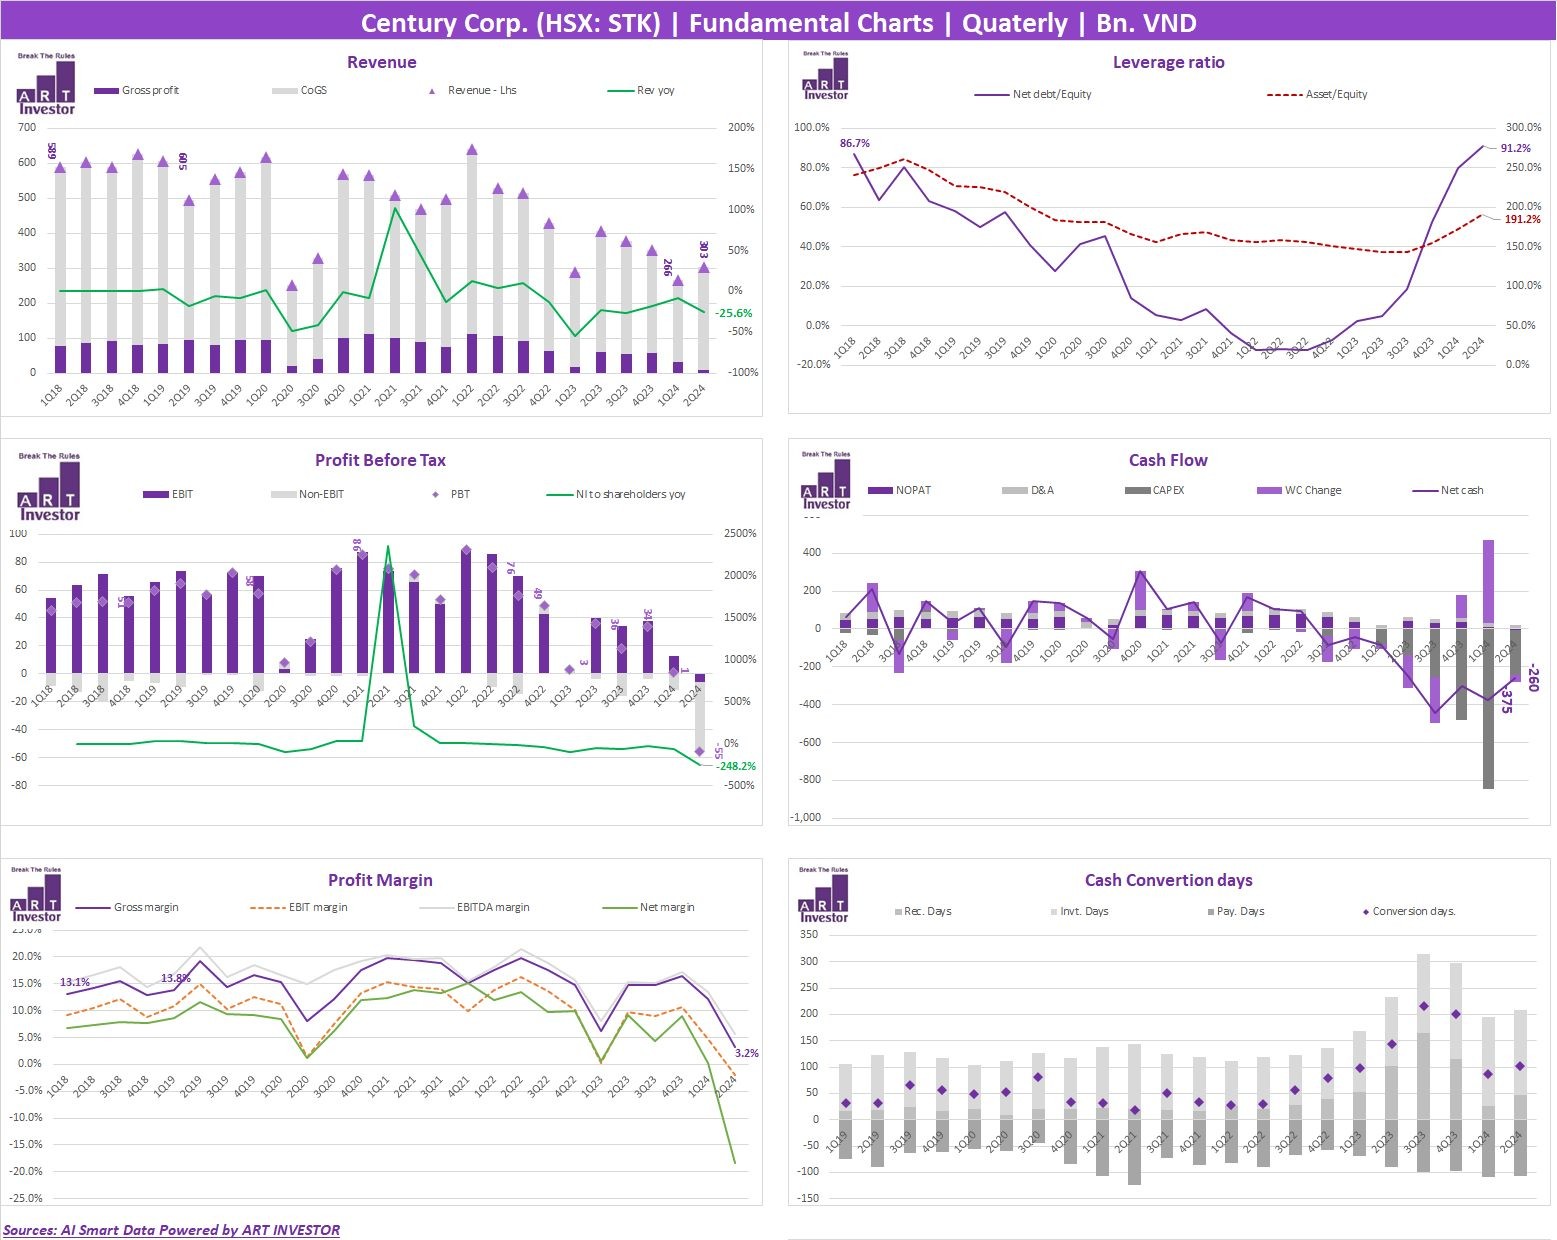The width and height of the screenshot is (1557, 1240).
Task: Click the 266 revenue label for 1Q24
Action: click(666, 268)
